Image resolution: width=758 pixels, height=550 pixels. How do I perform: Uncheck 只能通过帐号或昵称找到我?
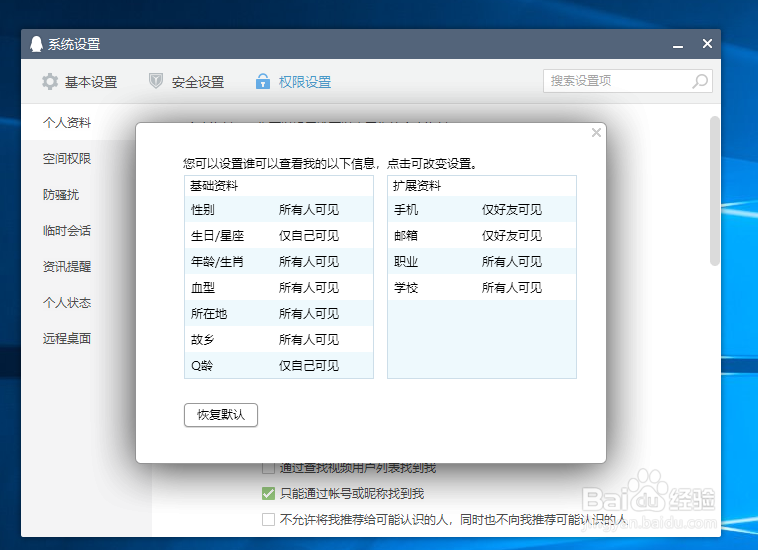click(x=268, y=493)
